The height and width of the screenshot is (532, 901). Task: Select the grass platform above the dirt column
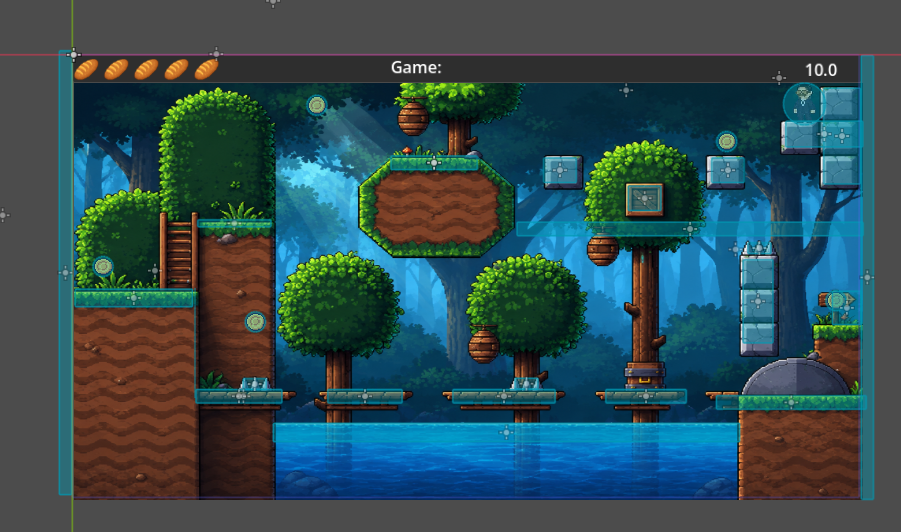[234, 223]
